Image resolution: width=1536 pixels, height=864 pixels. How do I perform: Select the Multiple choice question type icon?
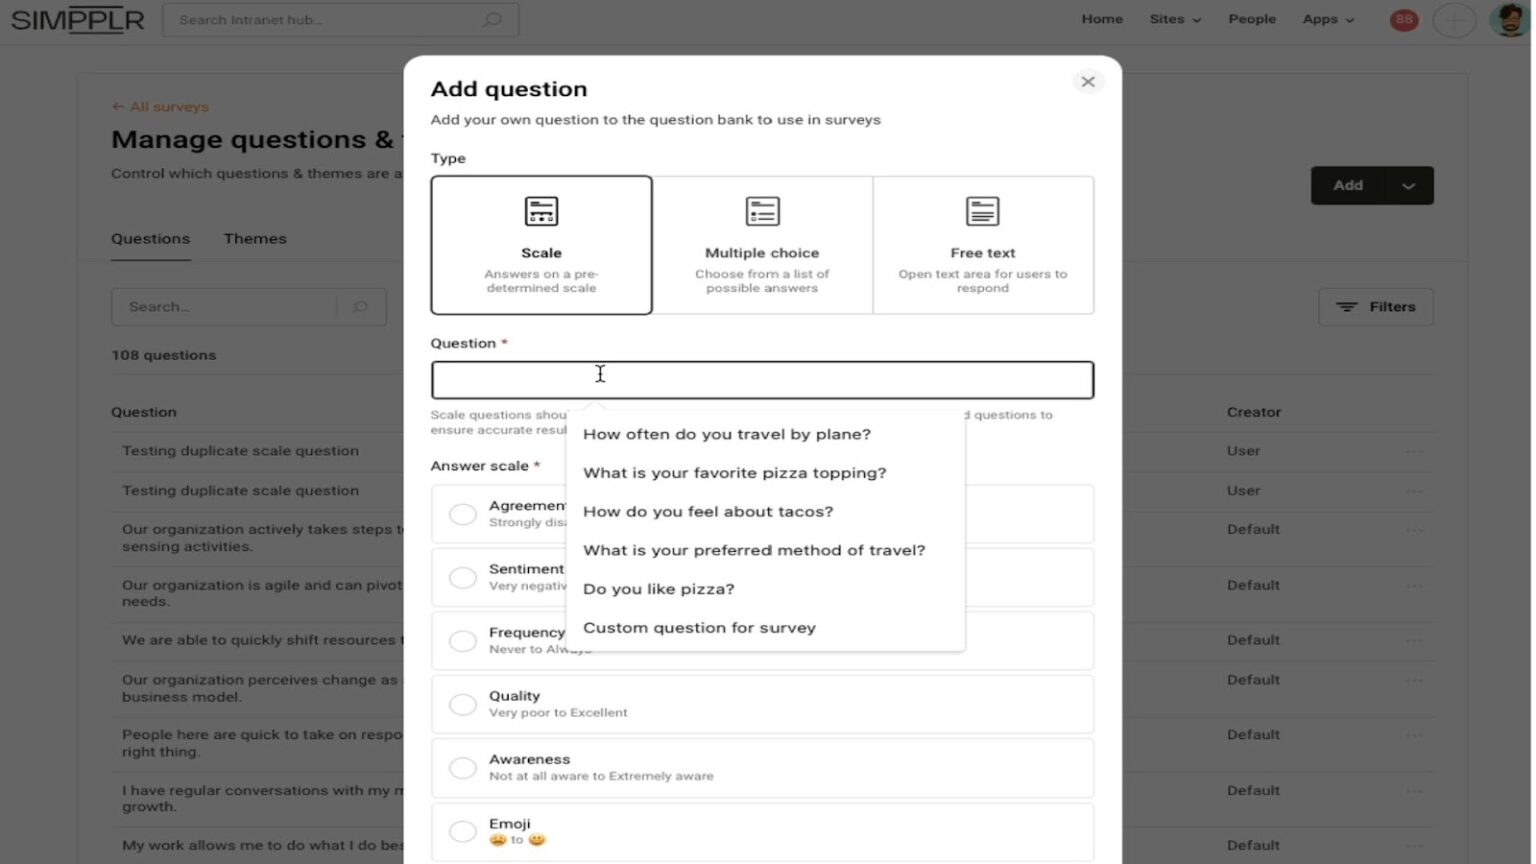click(x=762, y=211)
